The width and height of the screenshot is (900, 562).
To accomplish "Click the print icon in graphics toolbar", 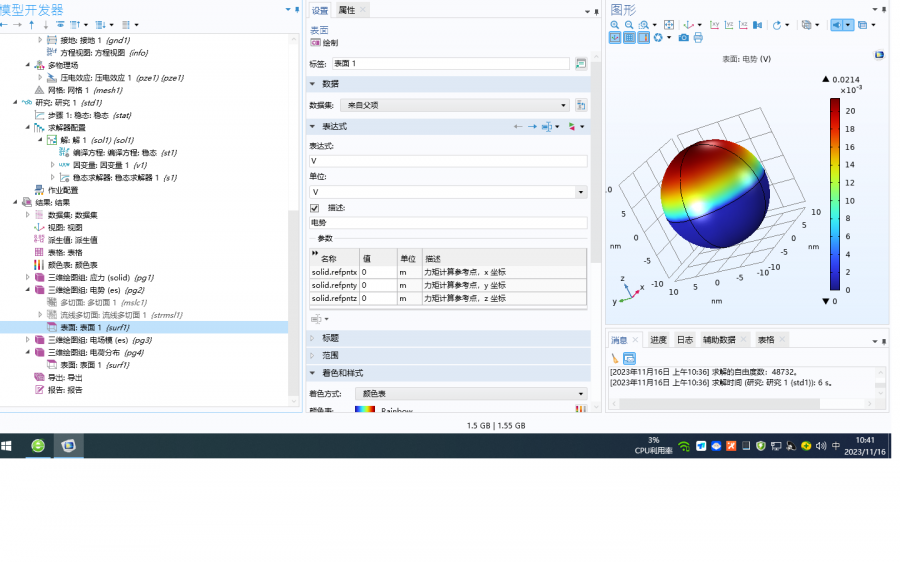I will [x=698, y=38].
